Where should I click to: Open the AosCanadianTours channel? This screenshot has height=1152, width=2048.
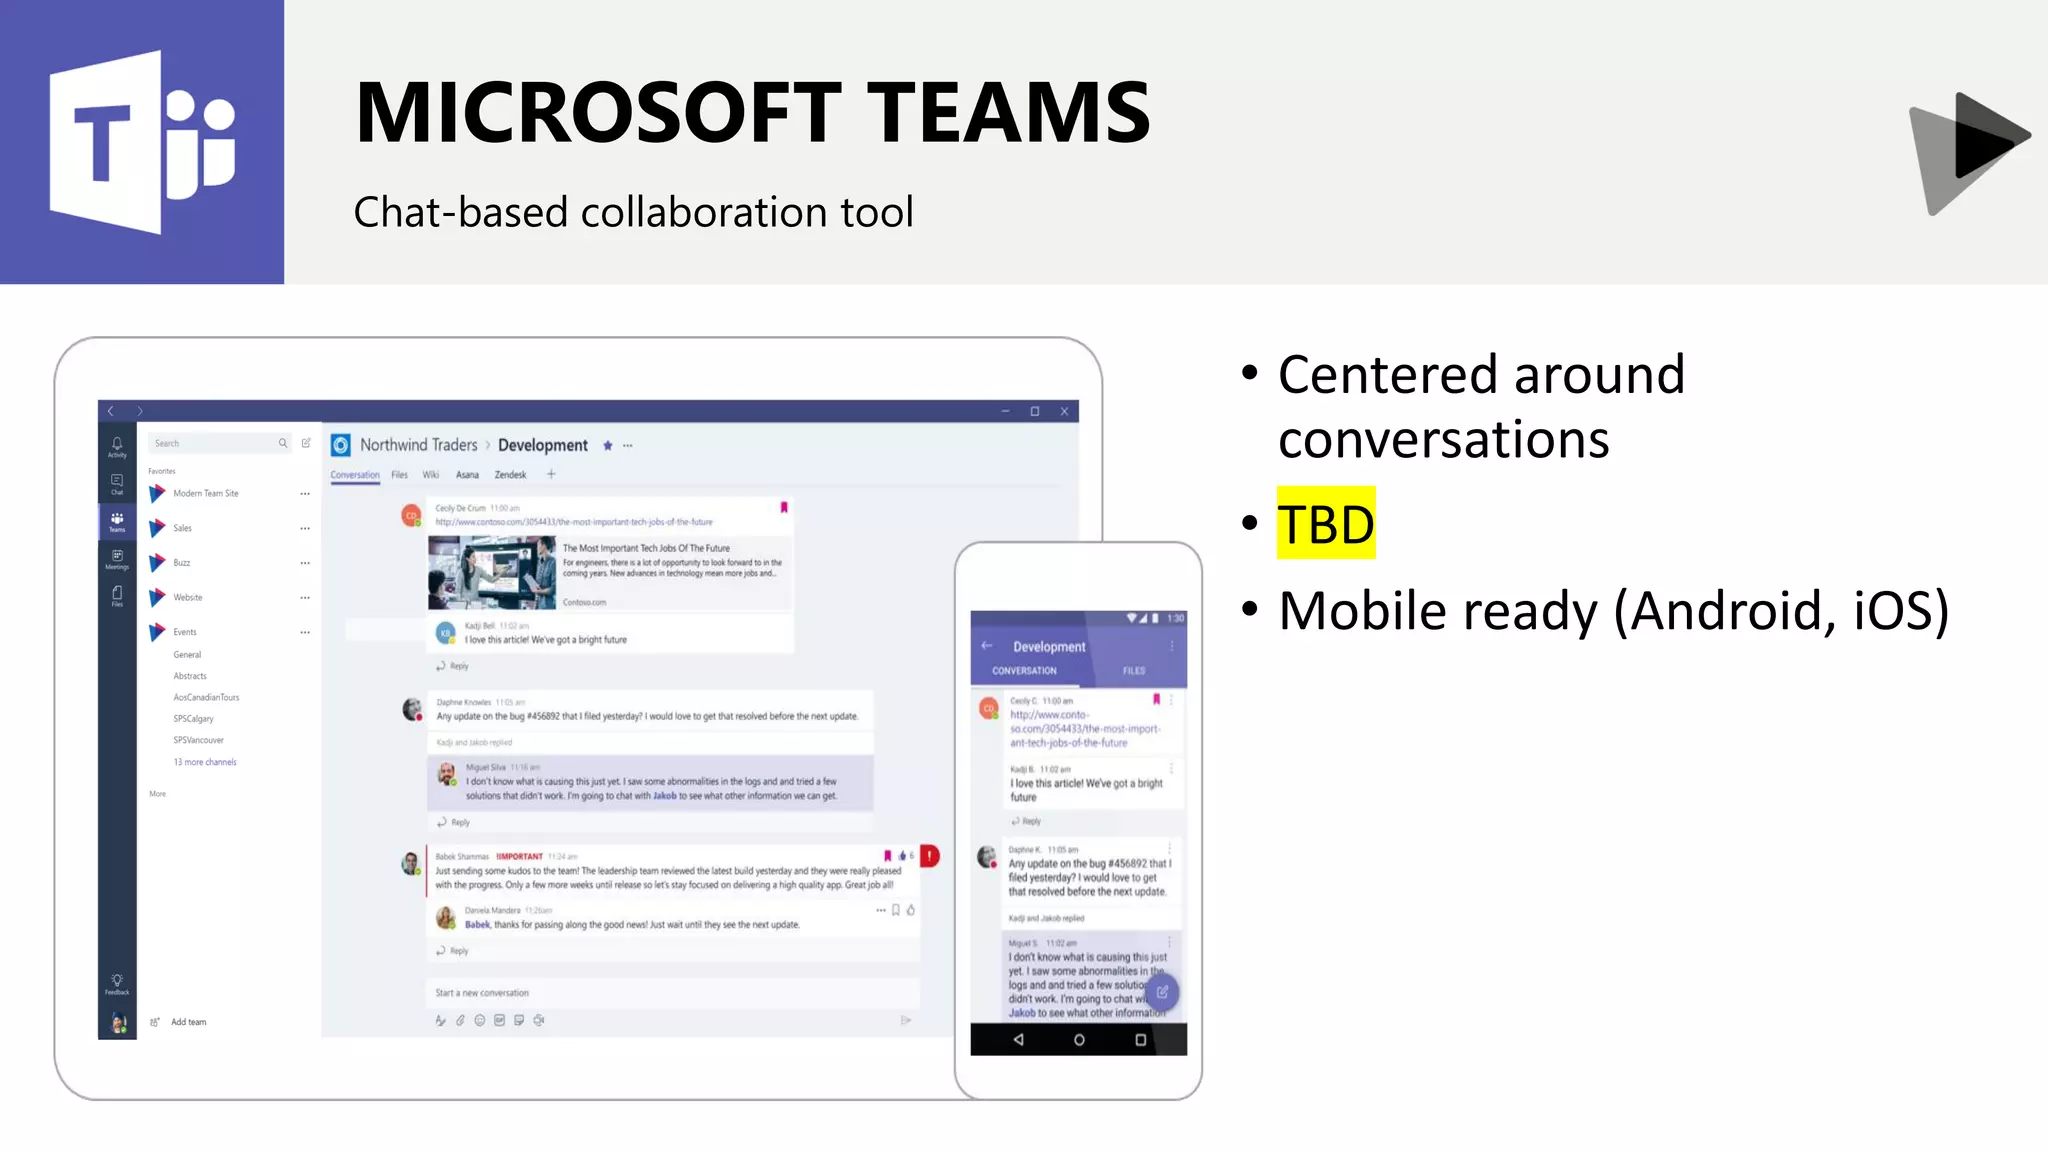point(206,698)
